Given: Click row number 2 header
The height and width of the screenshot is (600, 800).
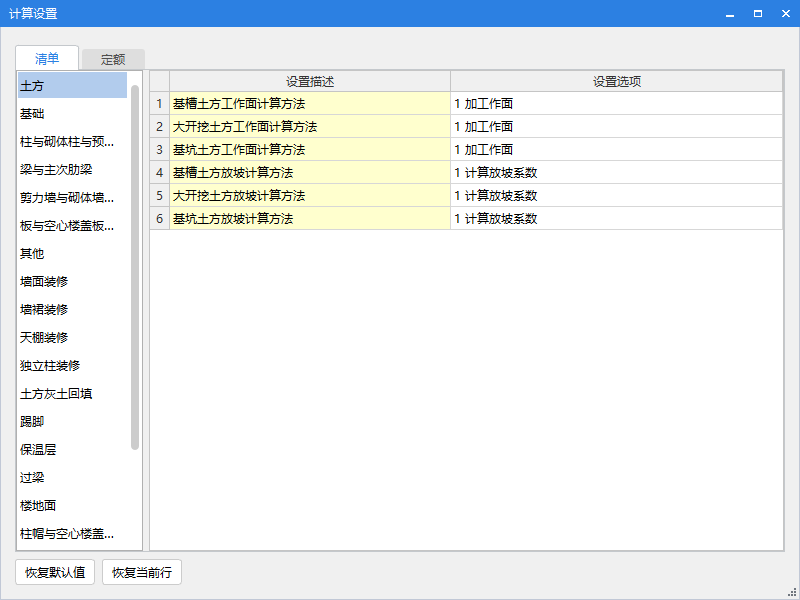Looking at the screenshot, I should point(160,127).
